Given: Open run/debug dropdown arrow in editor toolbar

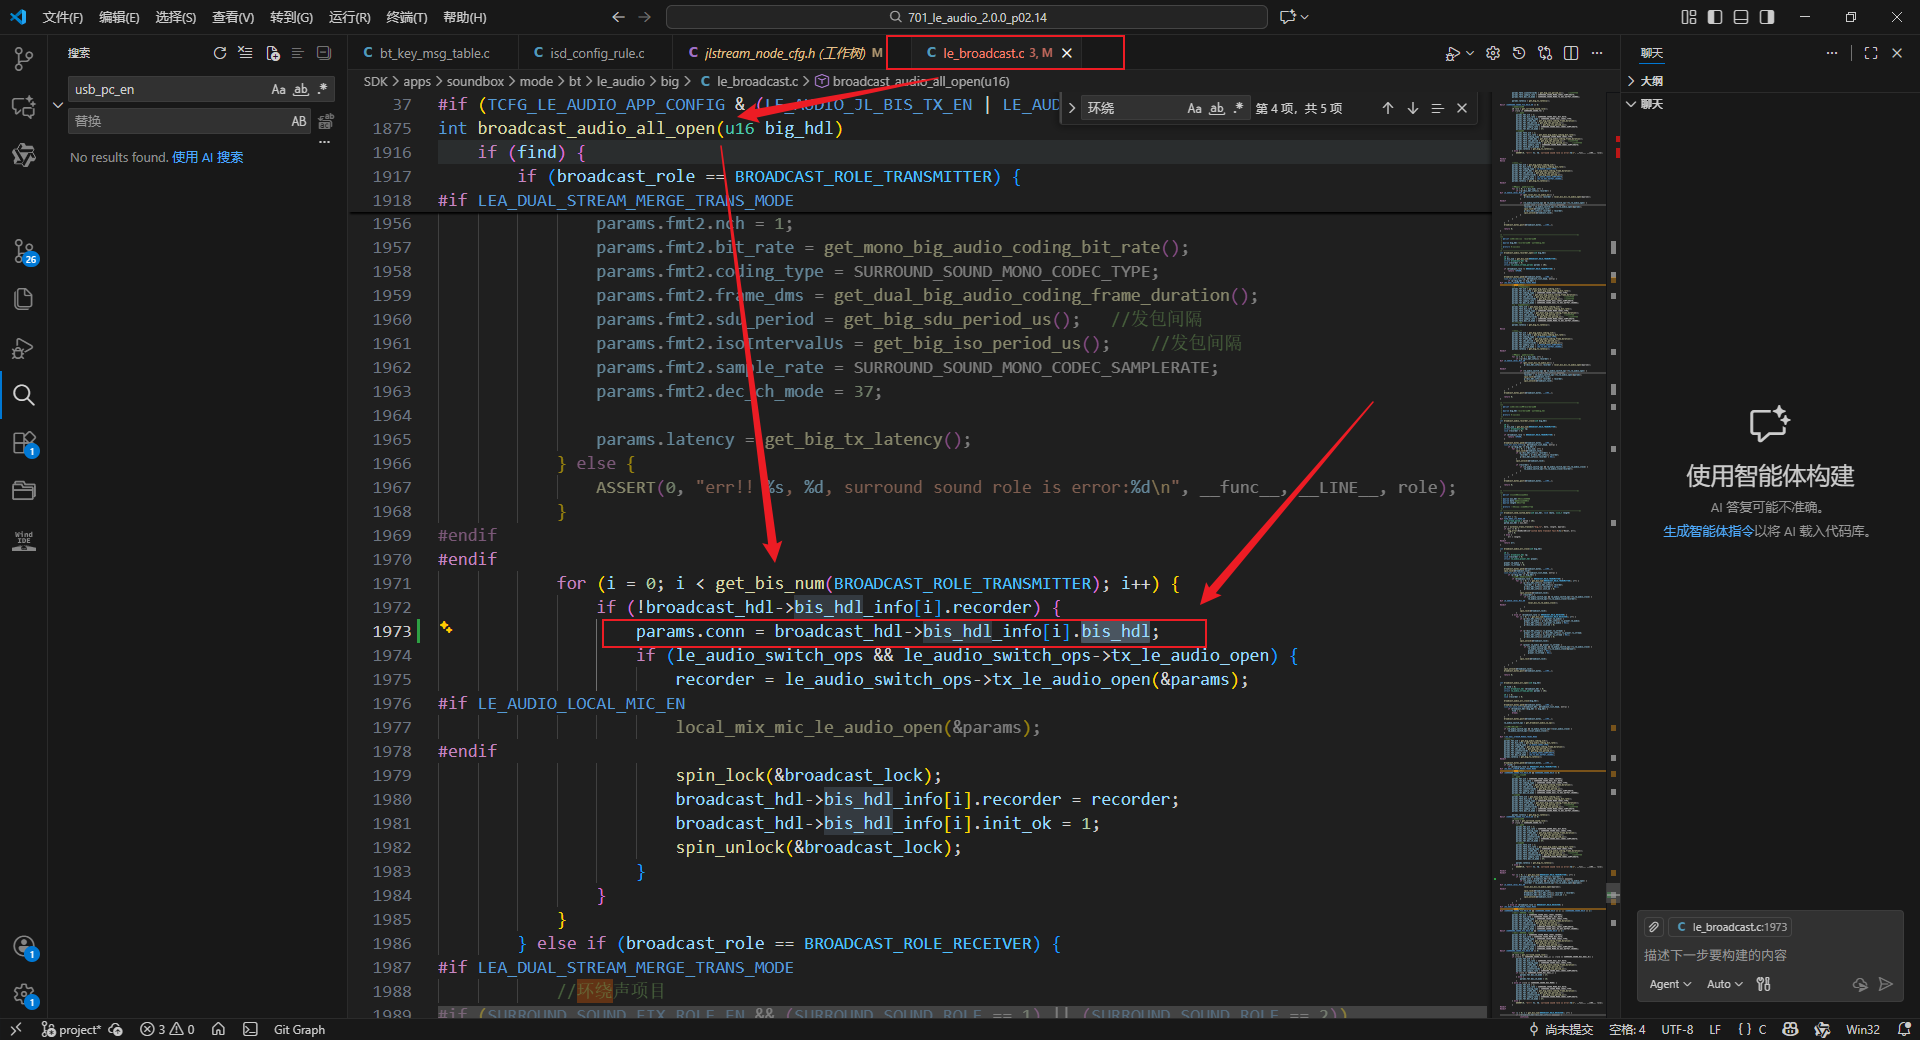Looking at the screenshot, I should [x=1470, y=53].
